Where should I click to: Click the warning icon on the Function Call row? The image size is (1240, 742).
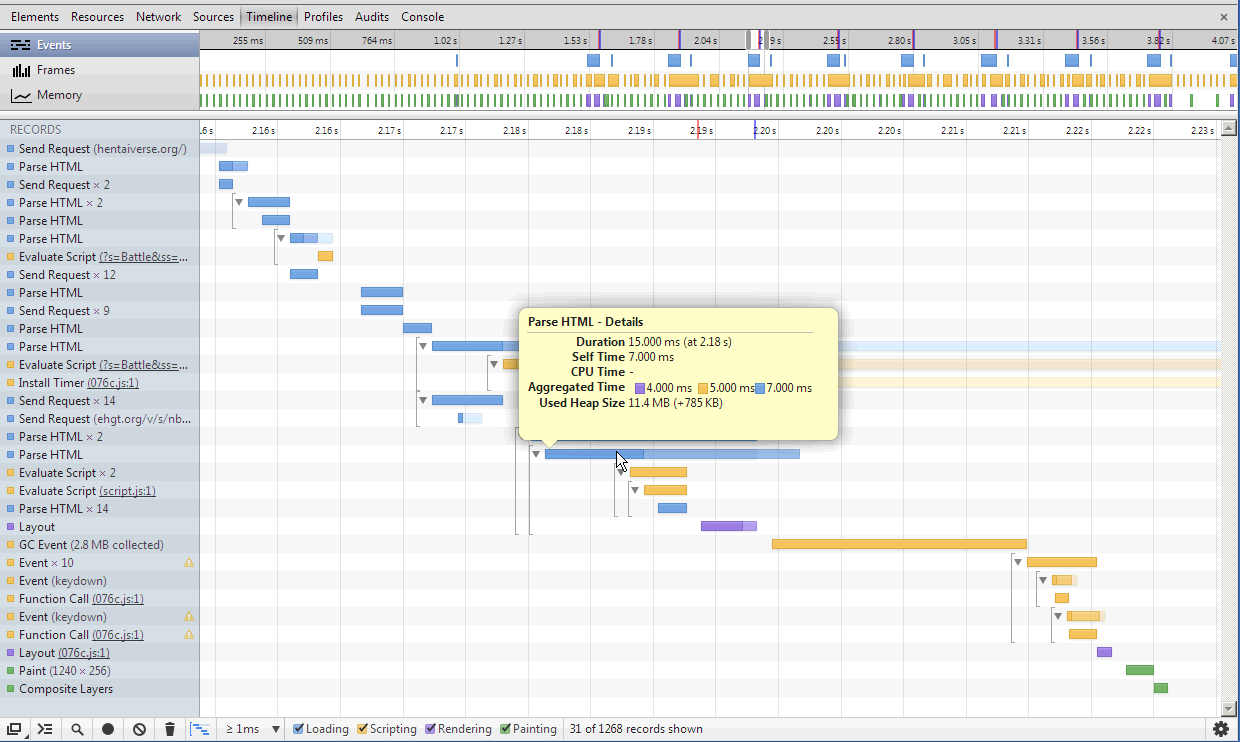(189, 635)
